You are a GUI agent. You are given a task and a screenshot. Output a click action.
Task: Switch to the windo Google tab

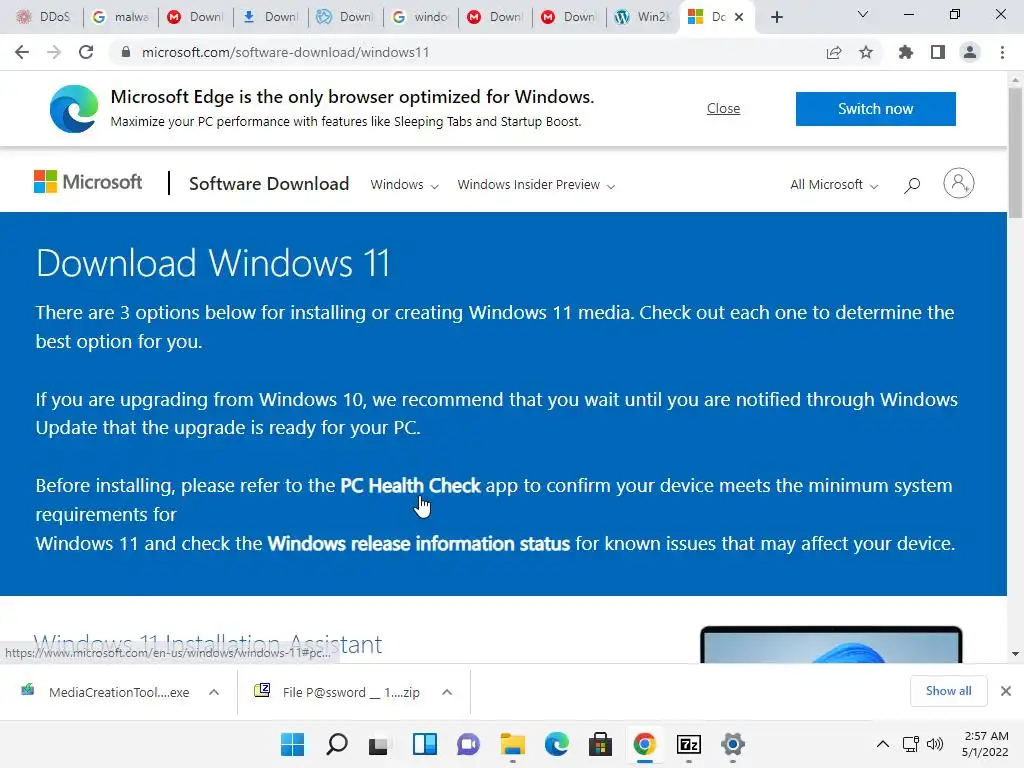(x=421, y=17)
